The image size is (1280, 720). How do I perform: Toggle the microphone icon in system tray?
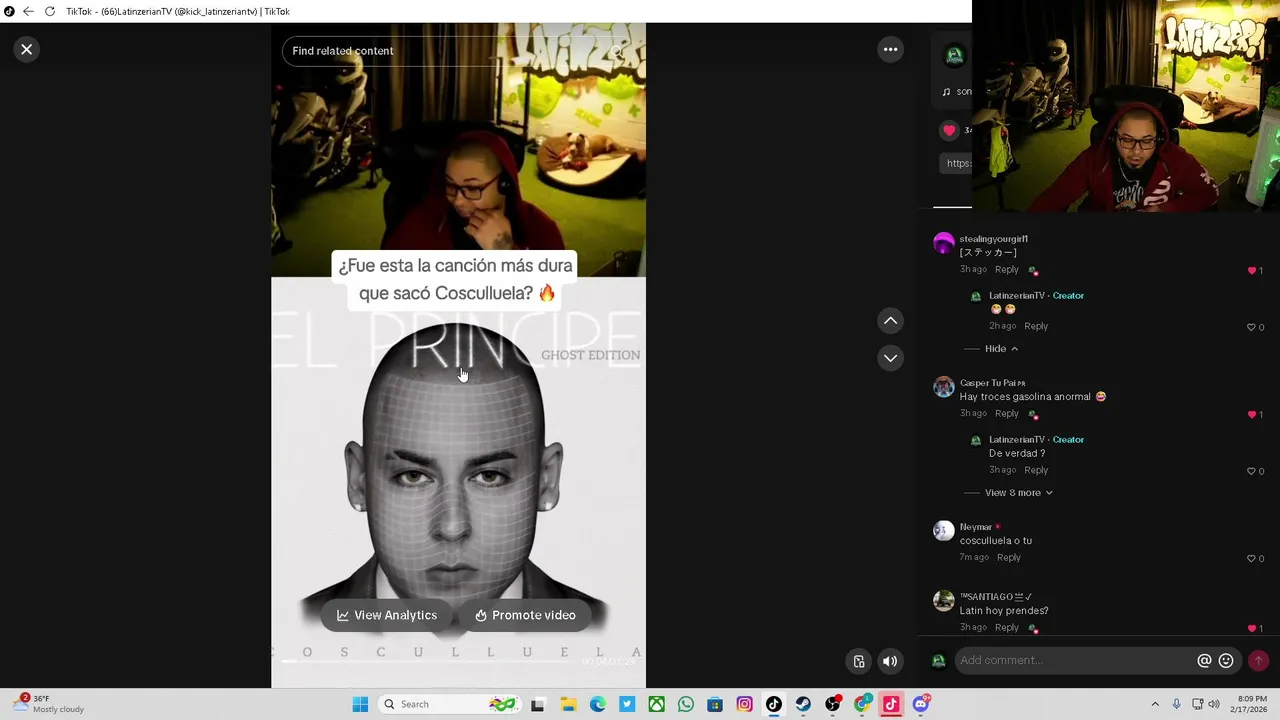(x=1176, y=704)
